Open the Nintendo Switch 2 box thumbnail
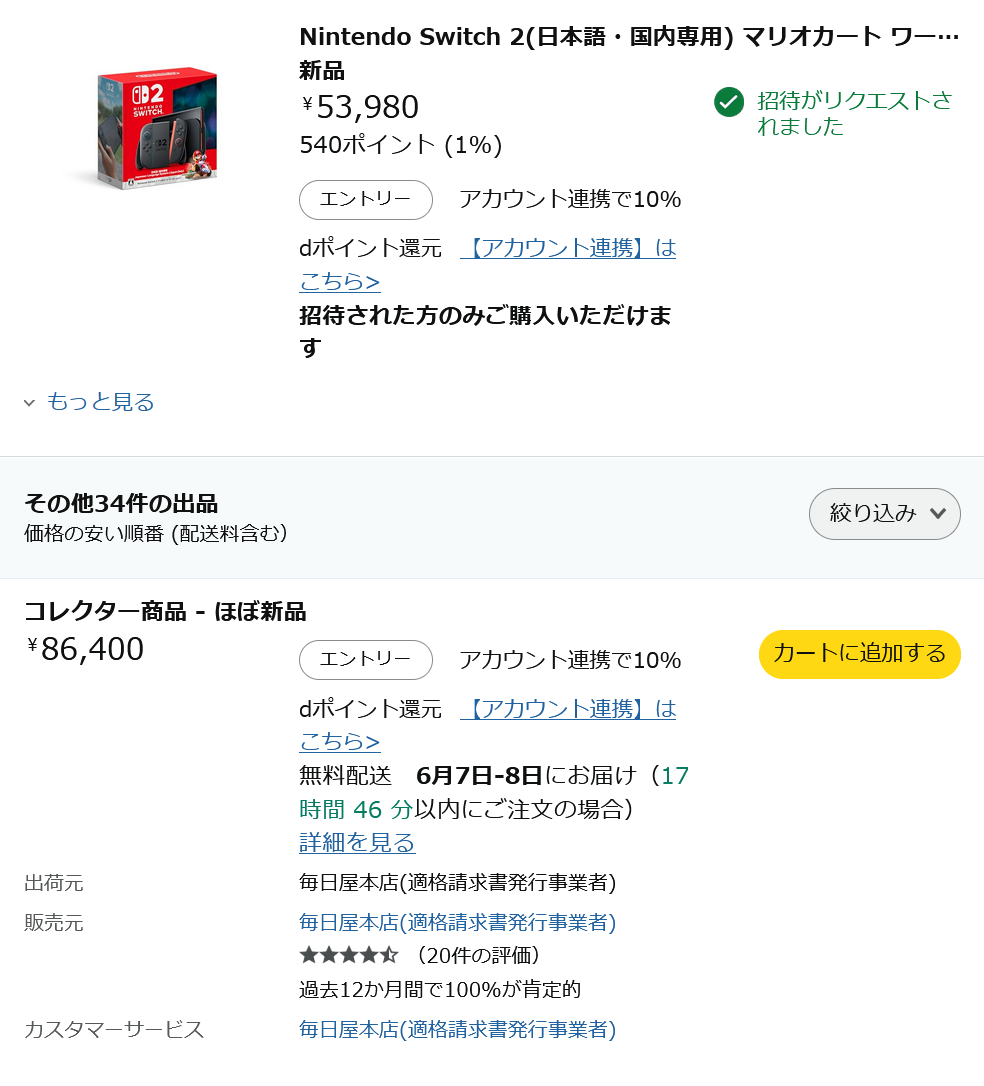 (158, 129)
